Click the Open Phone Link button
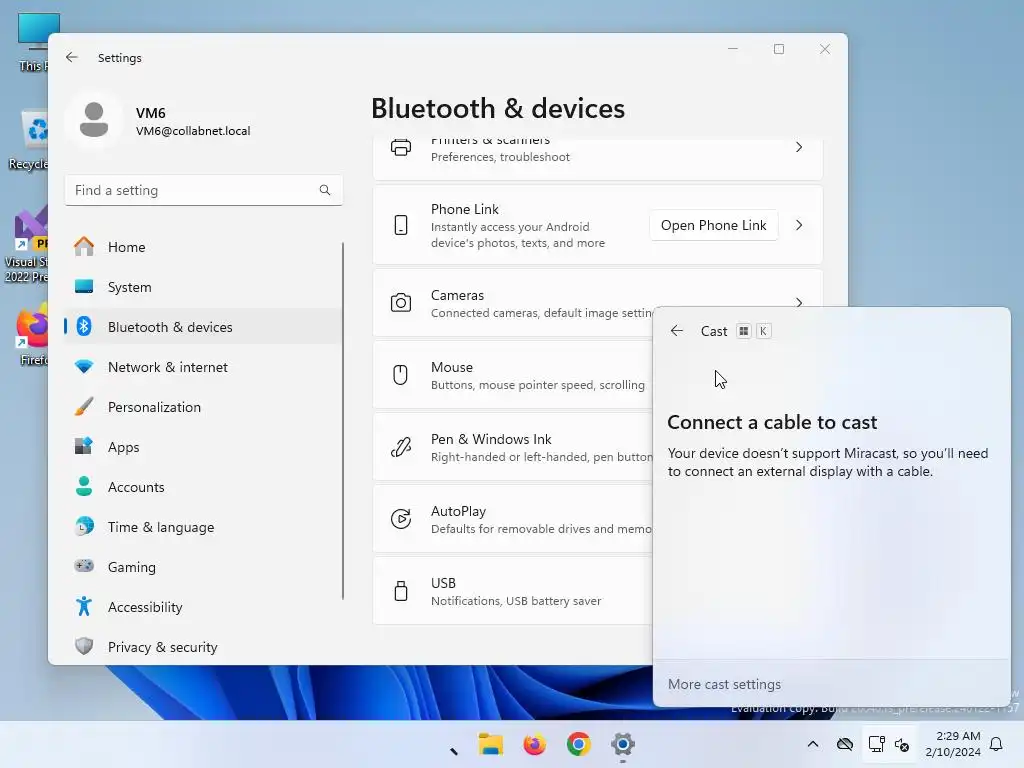Screen dimensions: 1024x768 click(x=713, y=225)
